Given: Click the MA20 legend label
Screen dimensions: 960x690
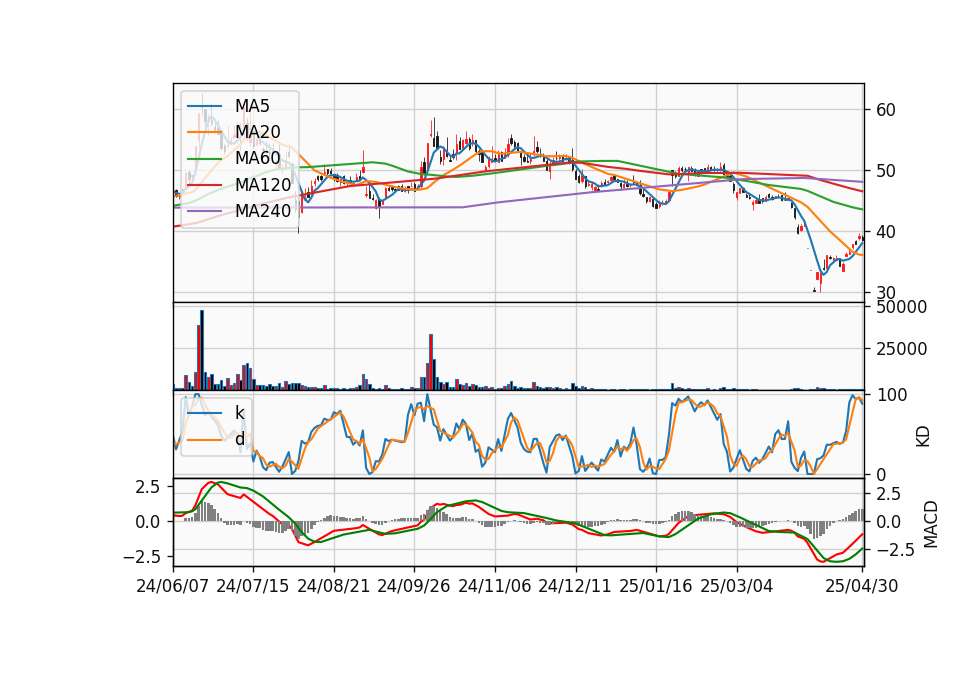Looking at the screenshot, I should (257, 132).
